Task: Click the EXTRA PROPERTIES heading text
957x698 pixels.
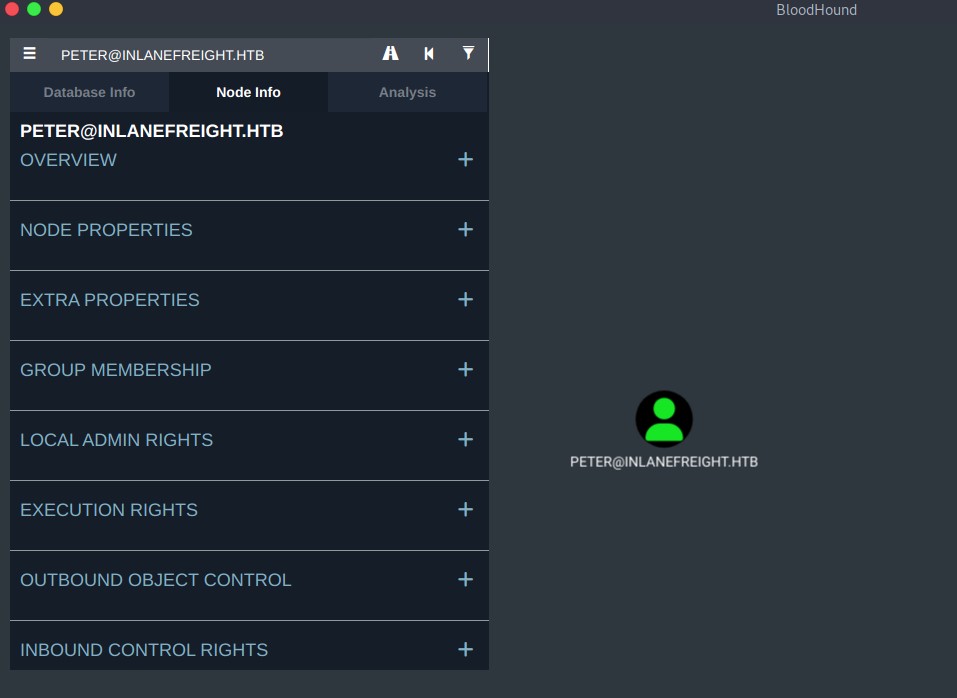Action: click(x=110, y=300)
